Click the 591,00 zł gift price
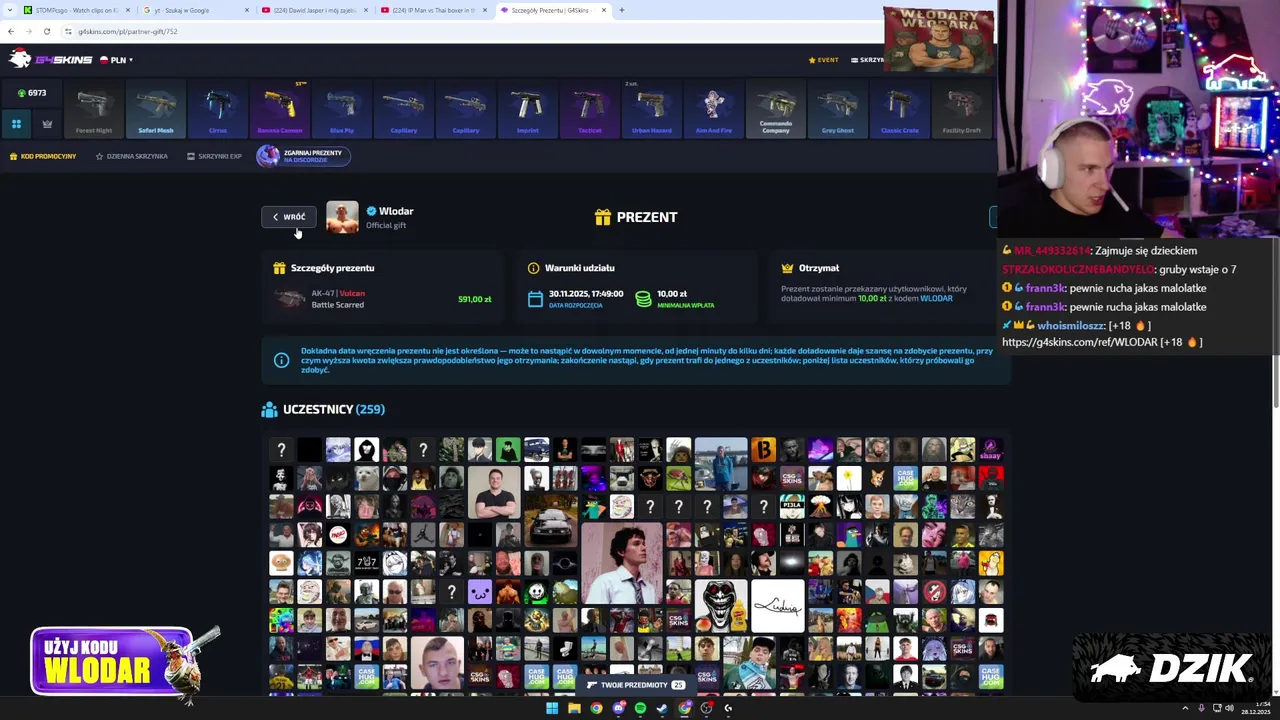The image size is (1280, 720). click(474, 299)
